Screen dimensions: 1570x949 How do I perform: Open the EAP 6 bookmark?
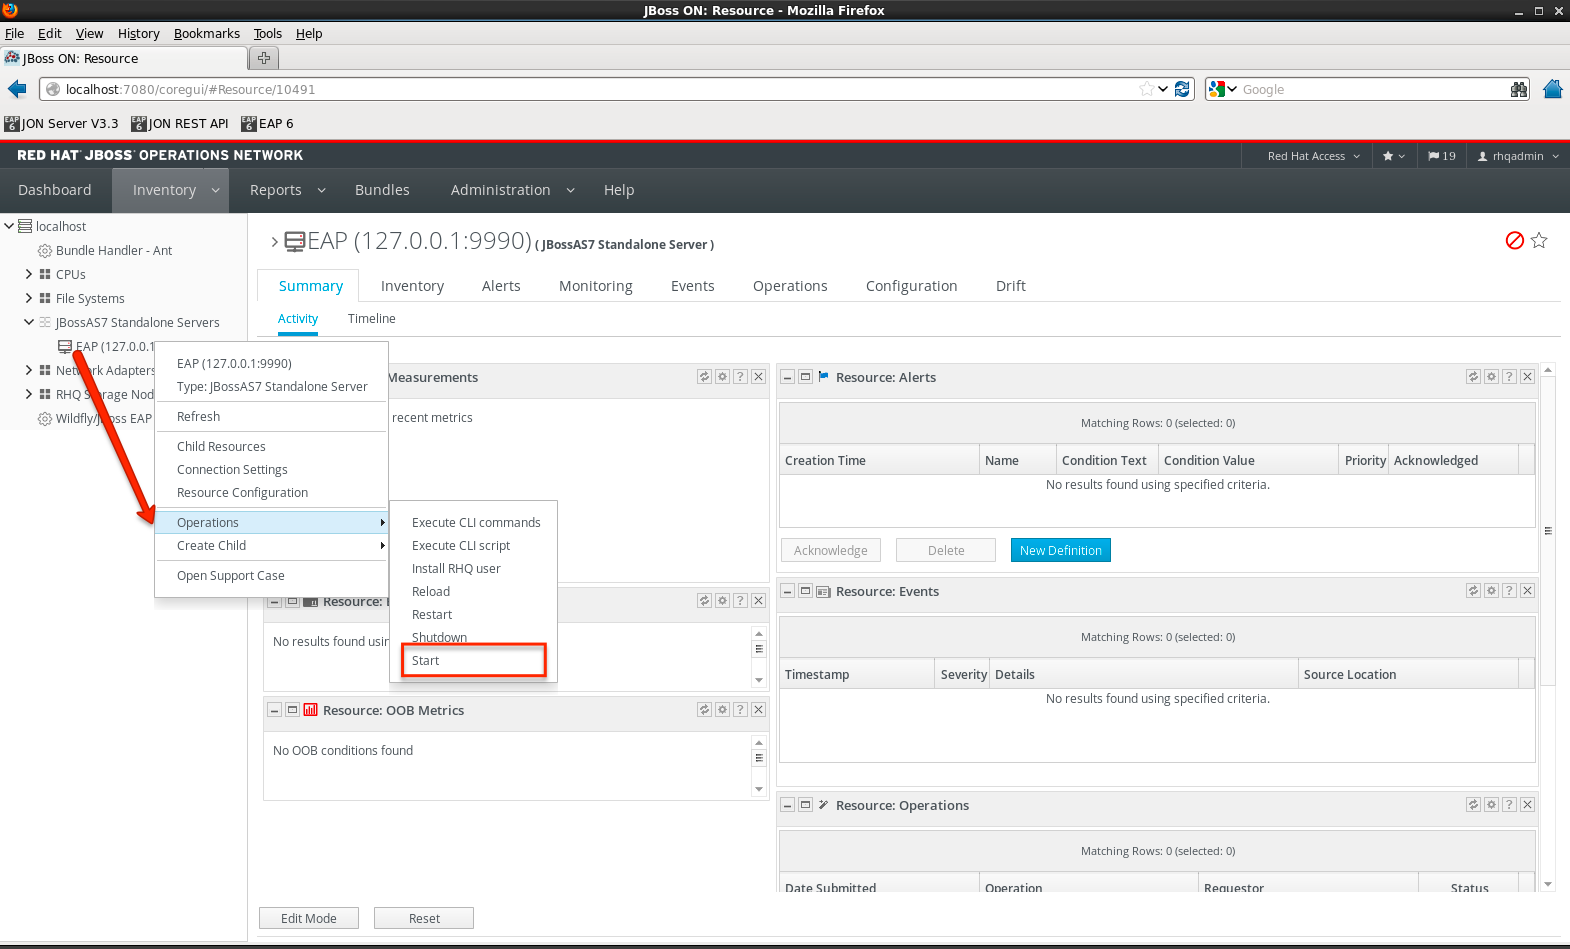(x=267, y=124)
